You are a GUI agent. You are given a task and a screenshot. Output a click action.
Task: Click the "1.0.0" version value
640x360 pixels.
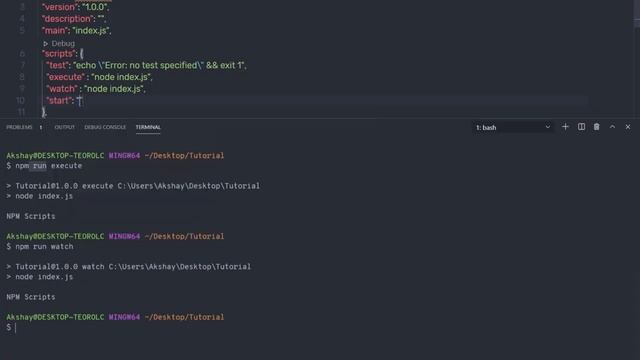coord(96,7)
